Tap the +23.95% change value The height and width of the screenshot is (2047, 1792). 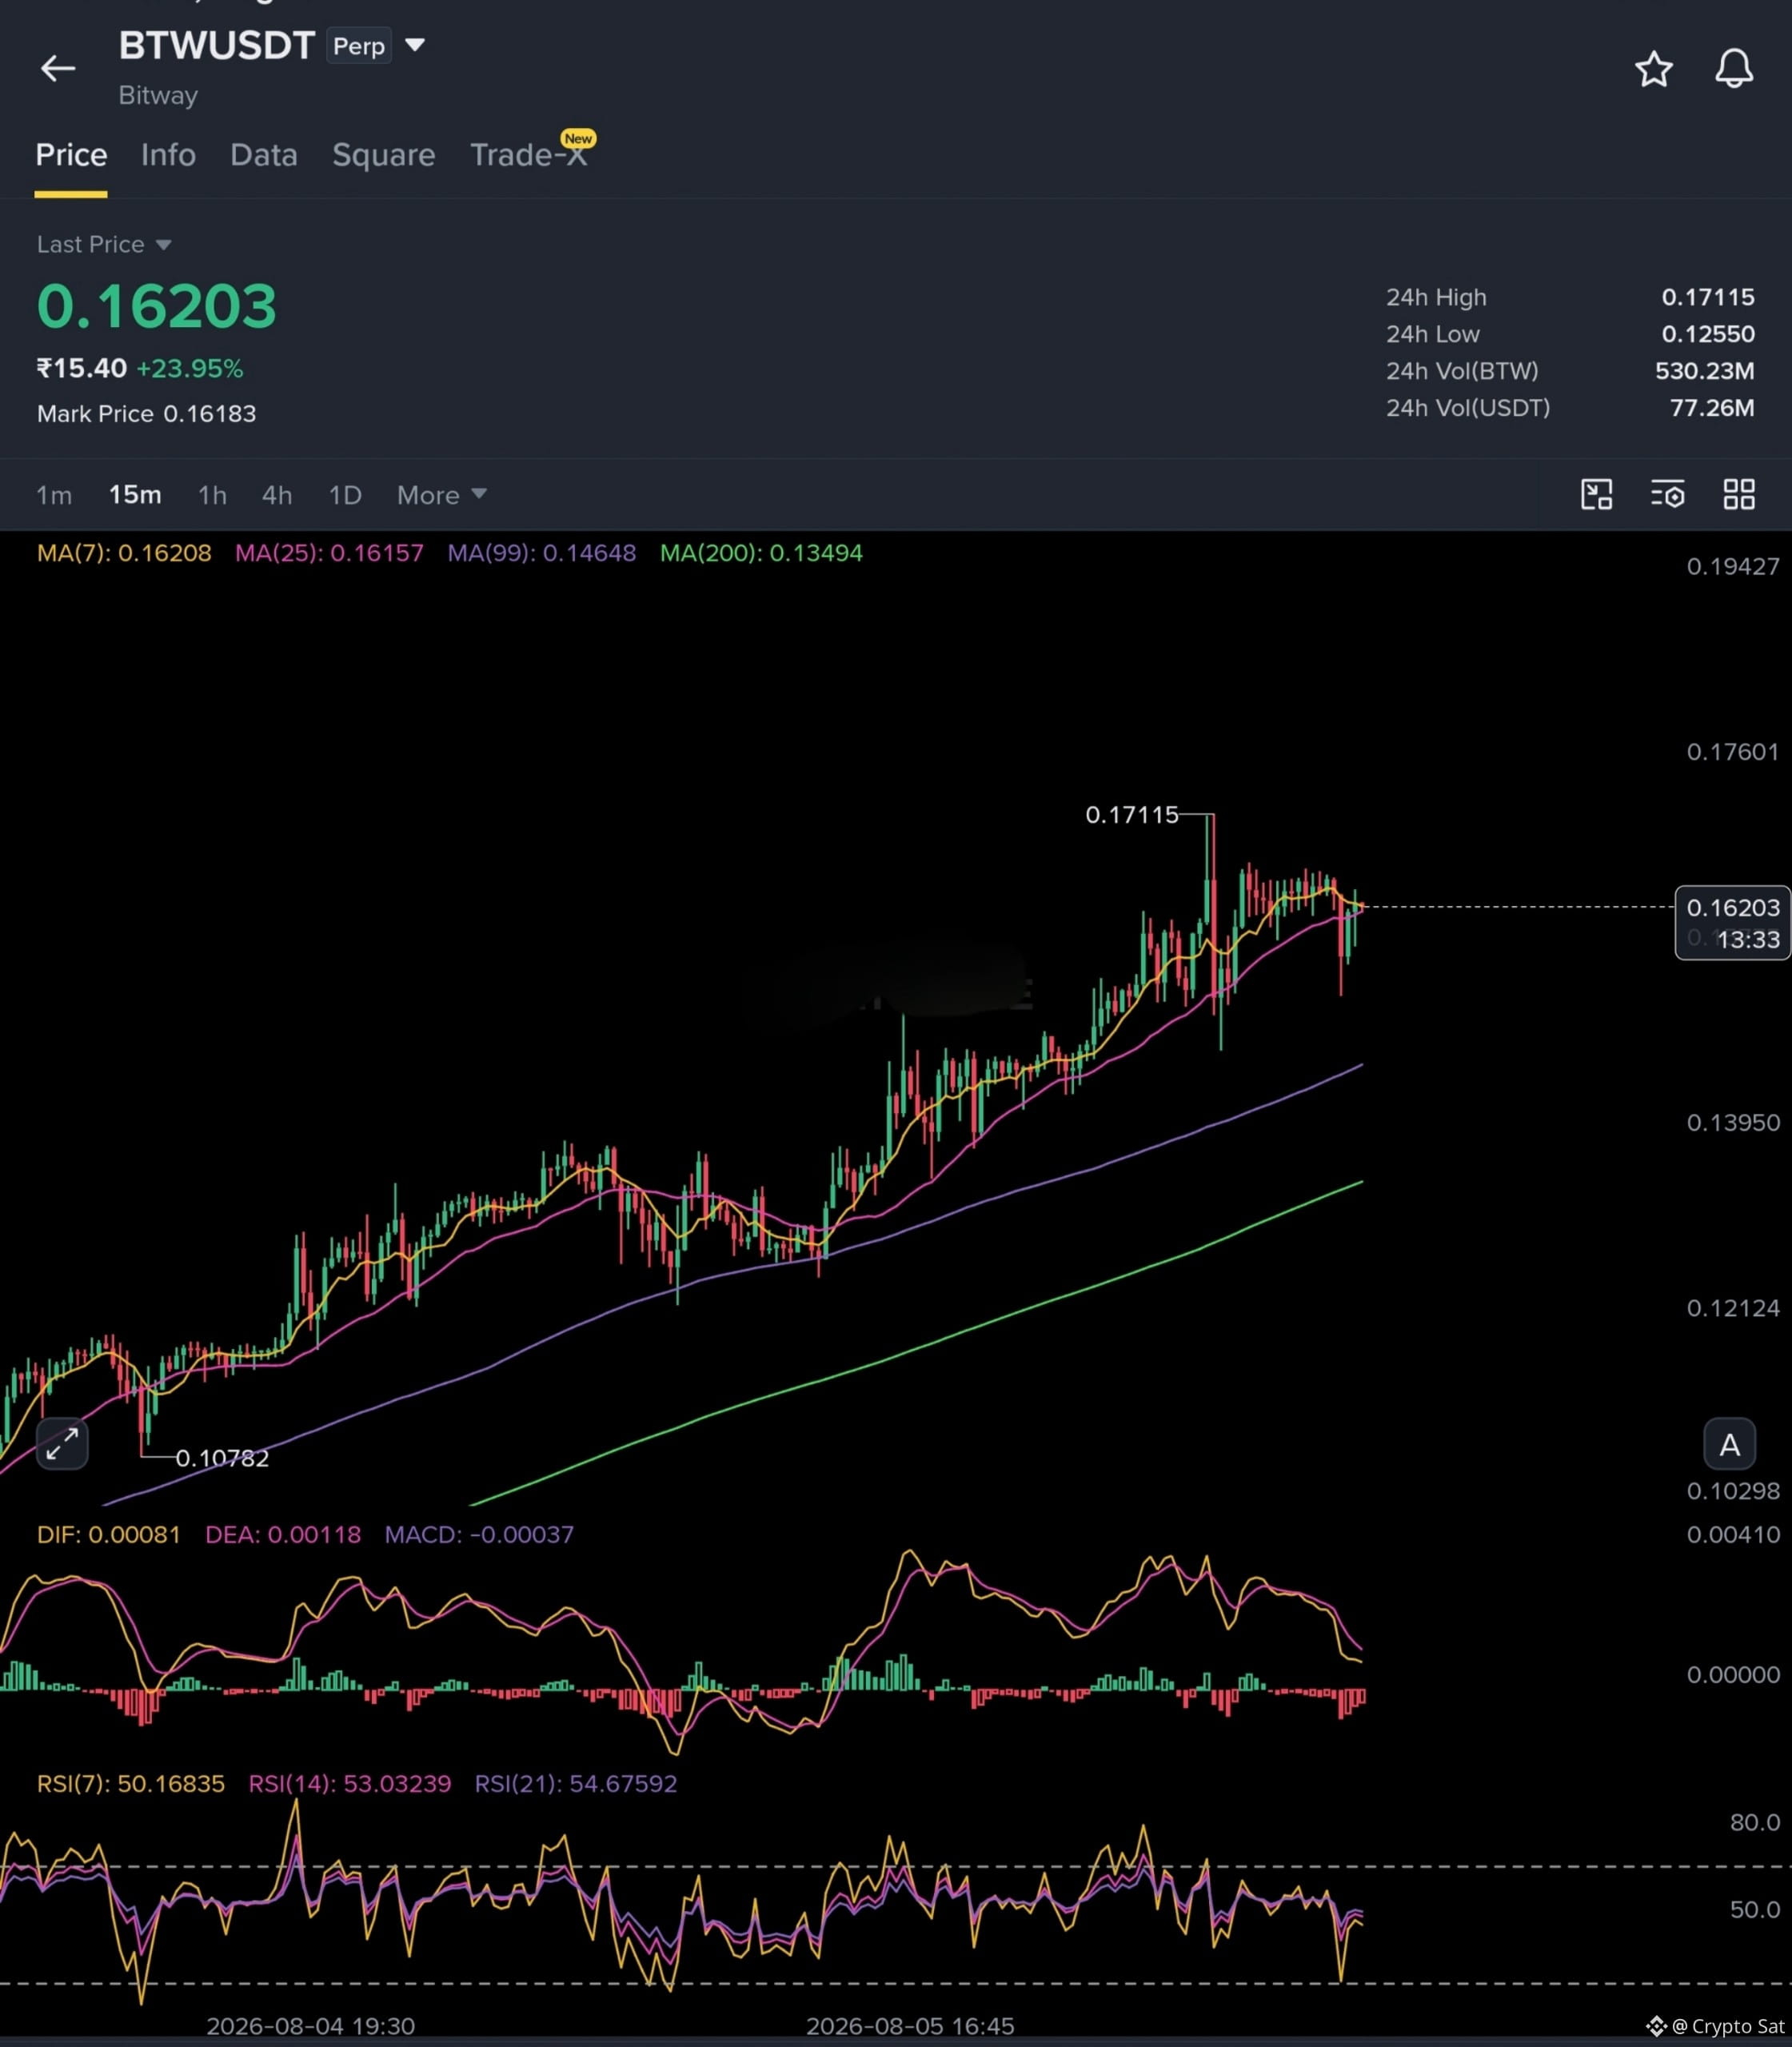tap(190, 369)
